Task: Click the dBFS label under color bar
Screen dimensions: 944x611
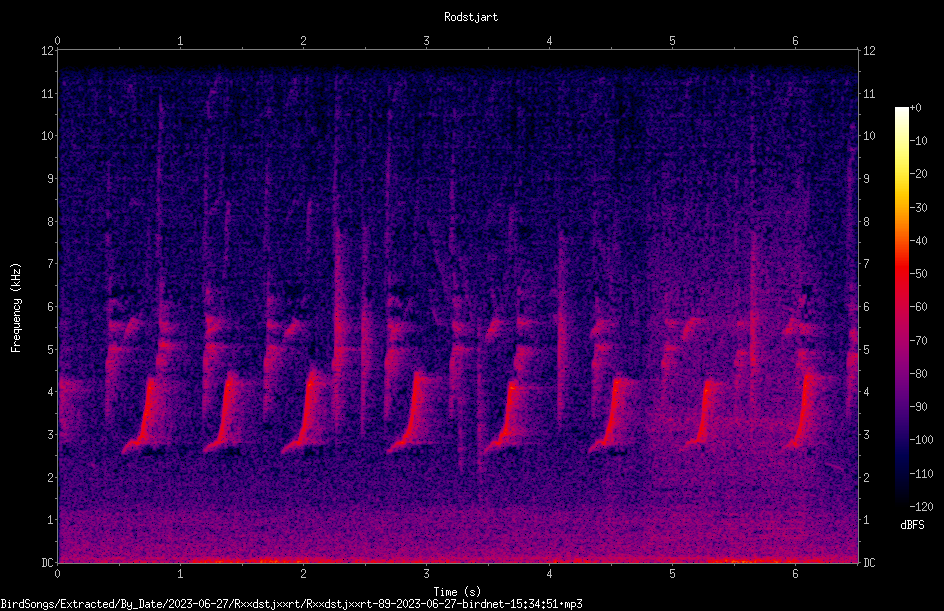Action: point(912,525)
